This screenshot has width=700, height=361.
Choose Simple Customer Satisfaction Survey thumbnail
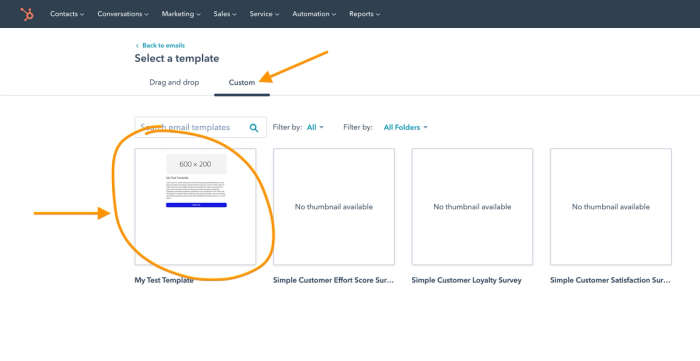tap(611, 207)
